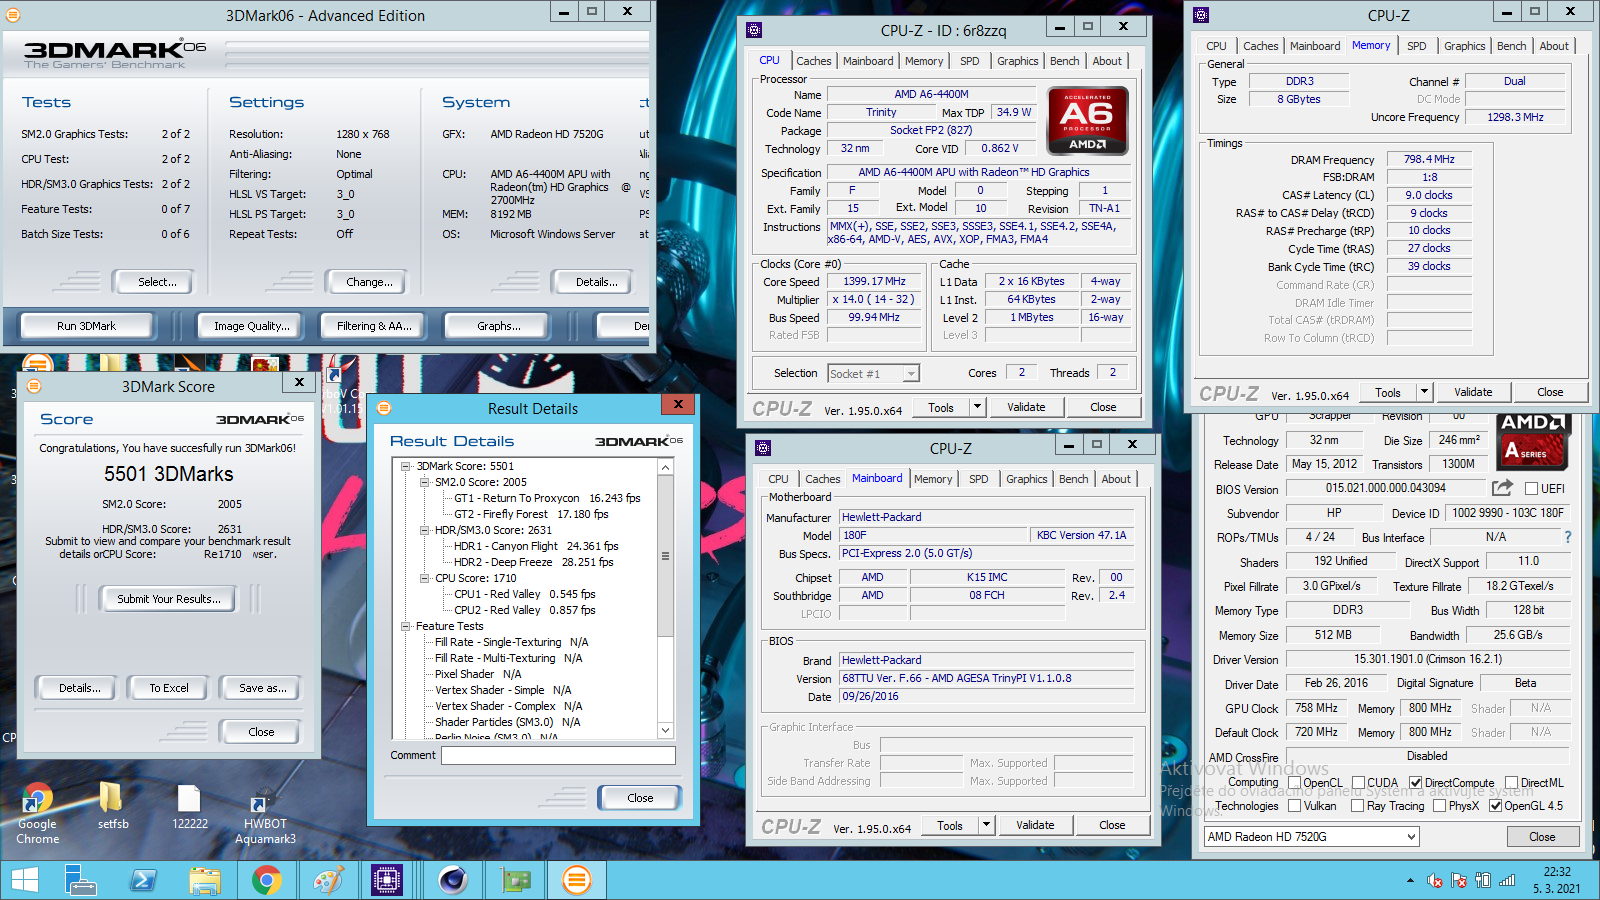The image size is (1600, 900).
Task: Collapse the CPU Score: 1710 node
Action: (x=424, y=578)
